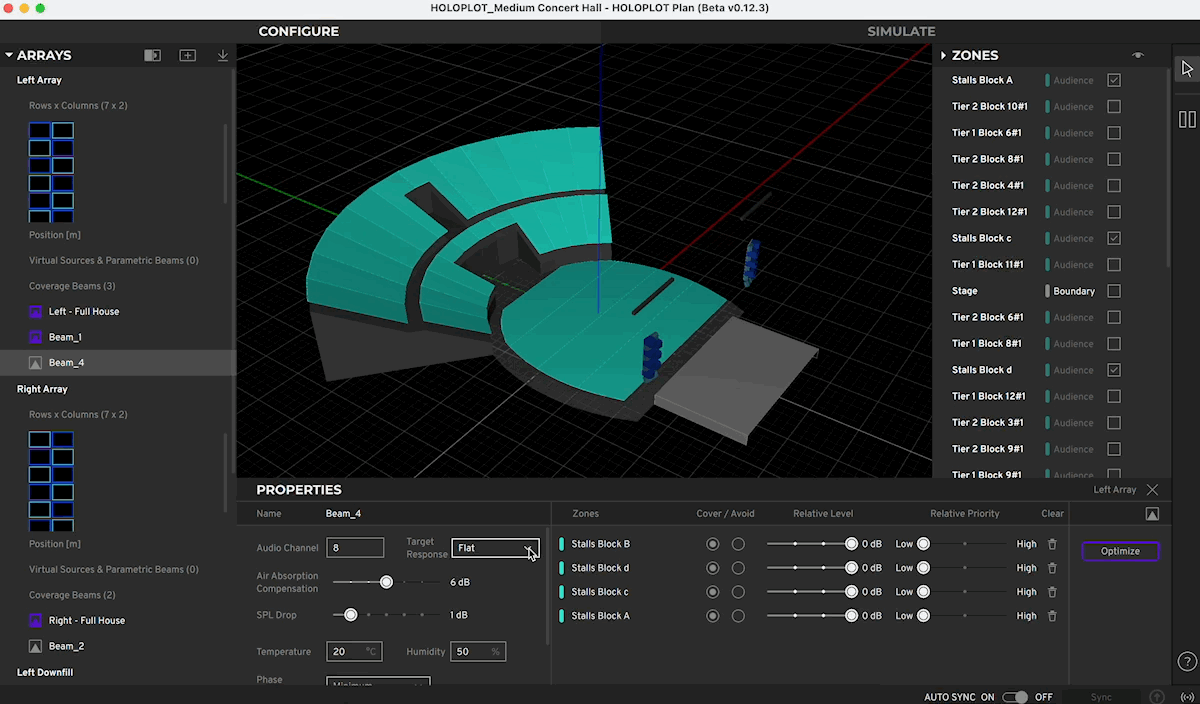Click the panel layout icon in Arrays header

coord(152,56)
